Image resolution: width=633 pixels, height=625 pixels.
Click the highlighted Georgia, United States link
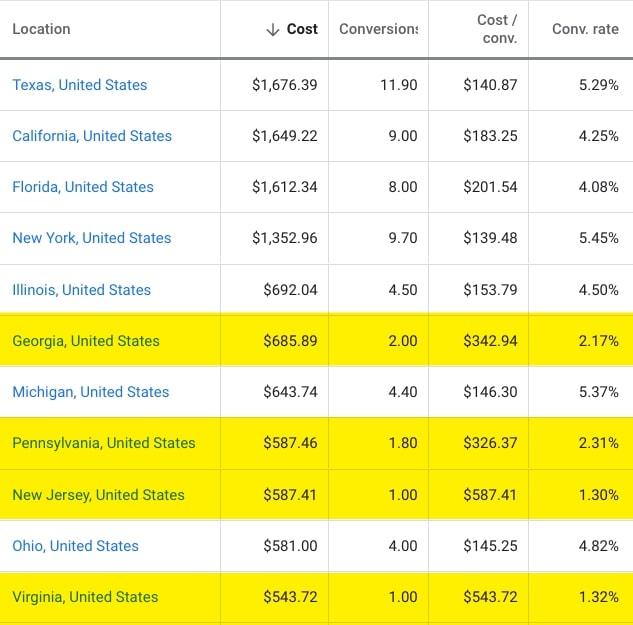(86, 341)
